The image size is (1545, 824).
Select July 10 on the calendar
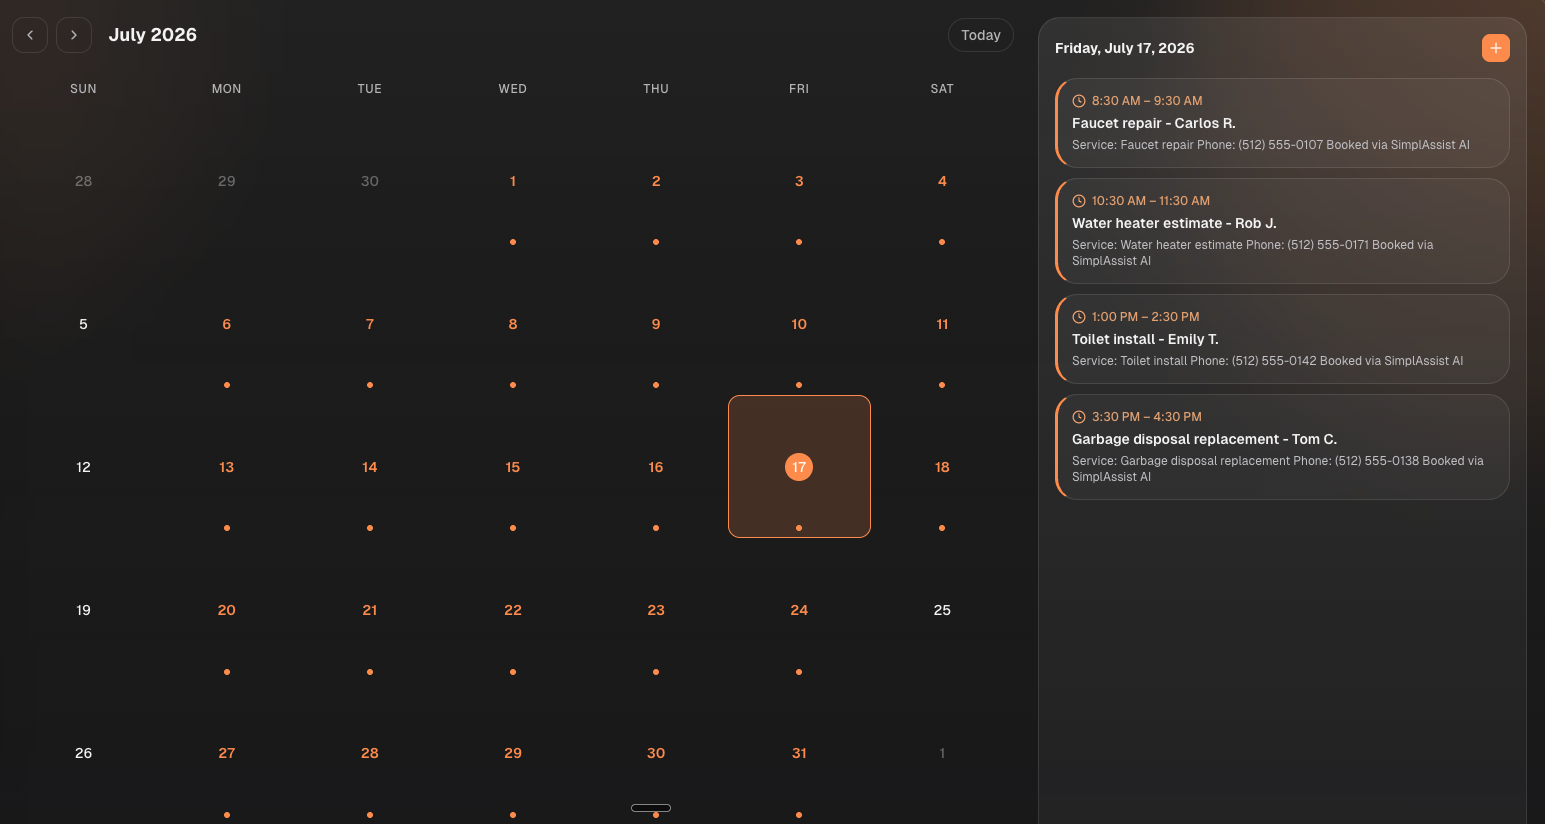click(799, 324)
